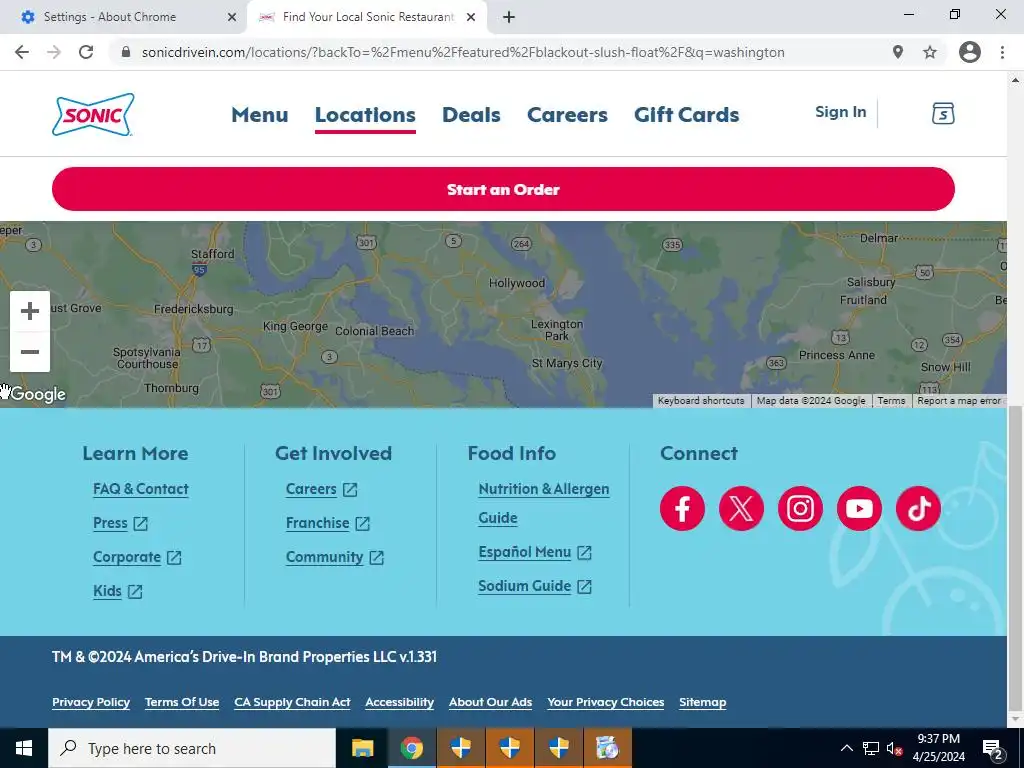This screenshot has width=1024, height=768.
Task: Open Terms Of Use link
Action: (x=182, y=702)
